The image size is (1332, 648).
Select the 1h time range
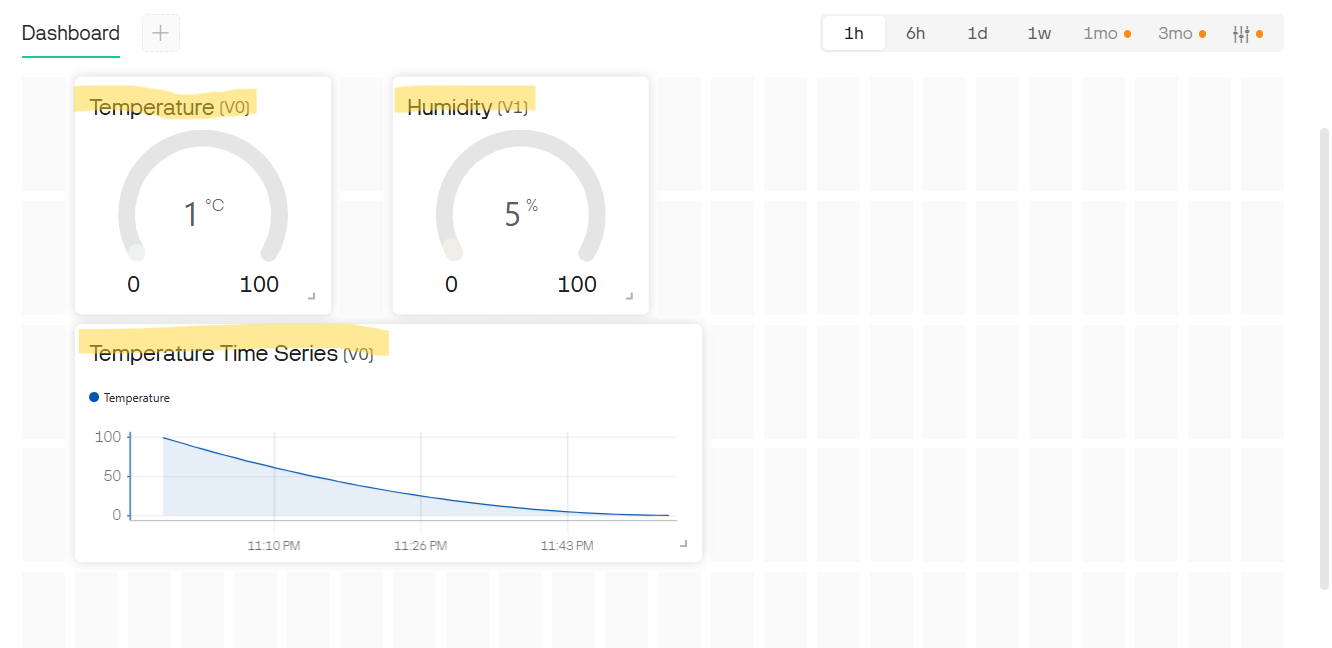[853, 33]
